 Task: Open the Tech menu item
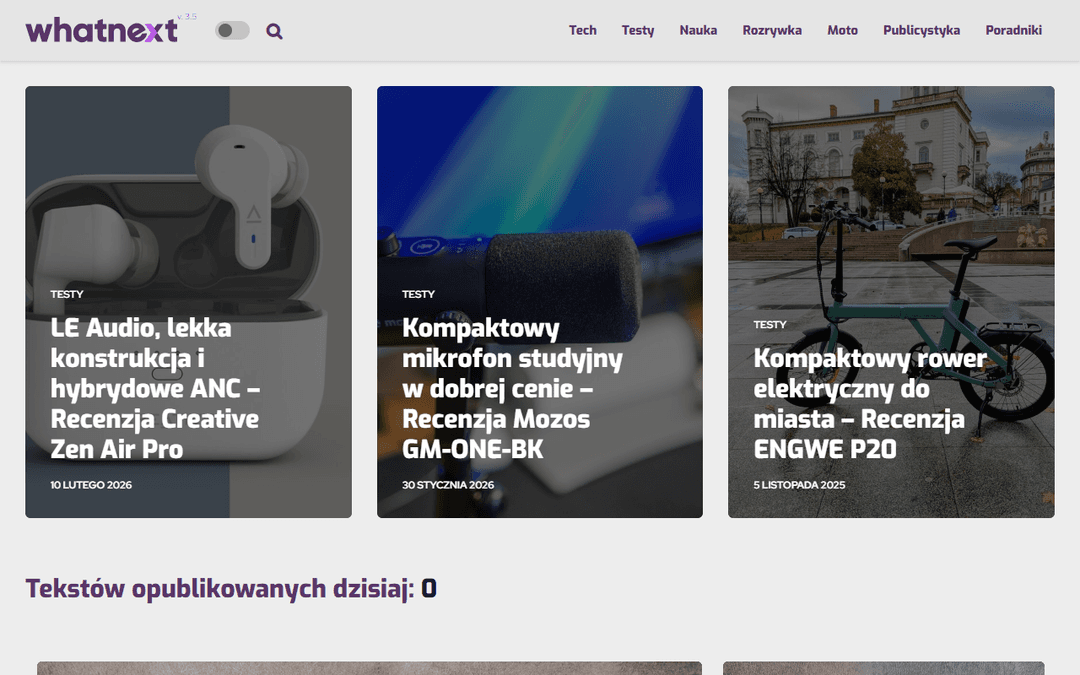(x=583, y=30)
